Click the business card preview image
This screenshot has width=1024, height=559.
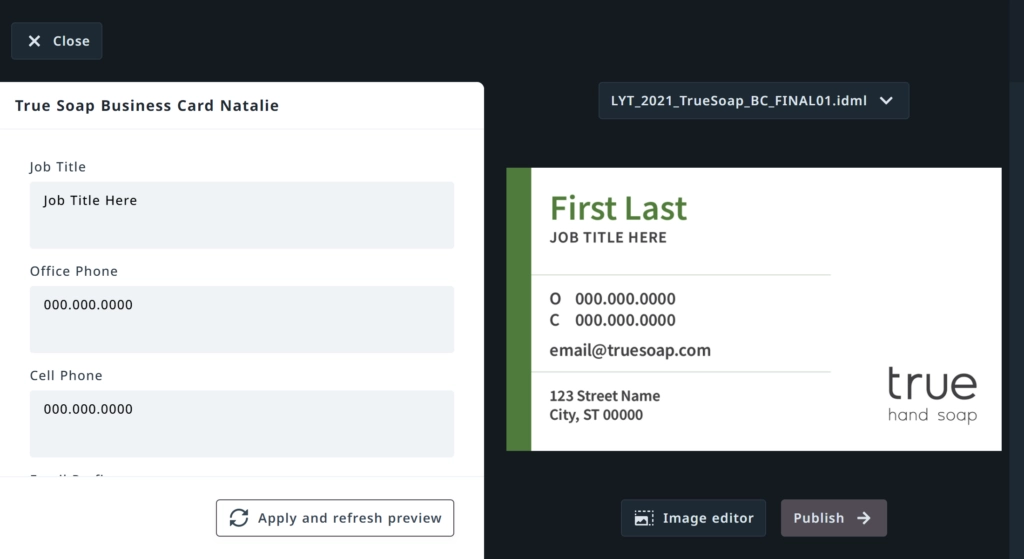(754, 309)
